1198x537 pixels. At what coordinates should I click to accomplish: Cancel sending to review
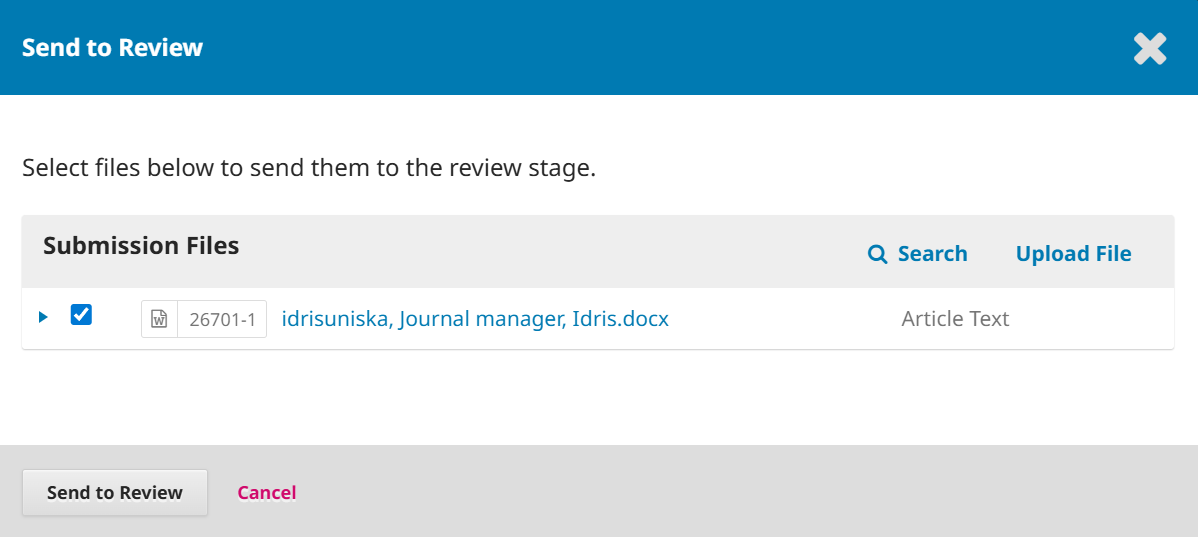click(x=266, y=492)
